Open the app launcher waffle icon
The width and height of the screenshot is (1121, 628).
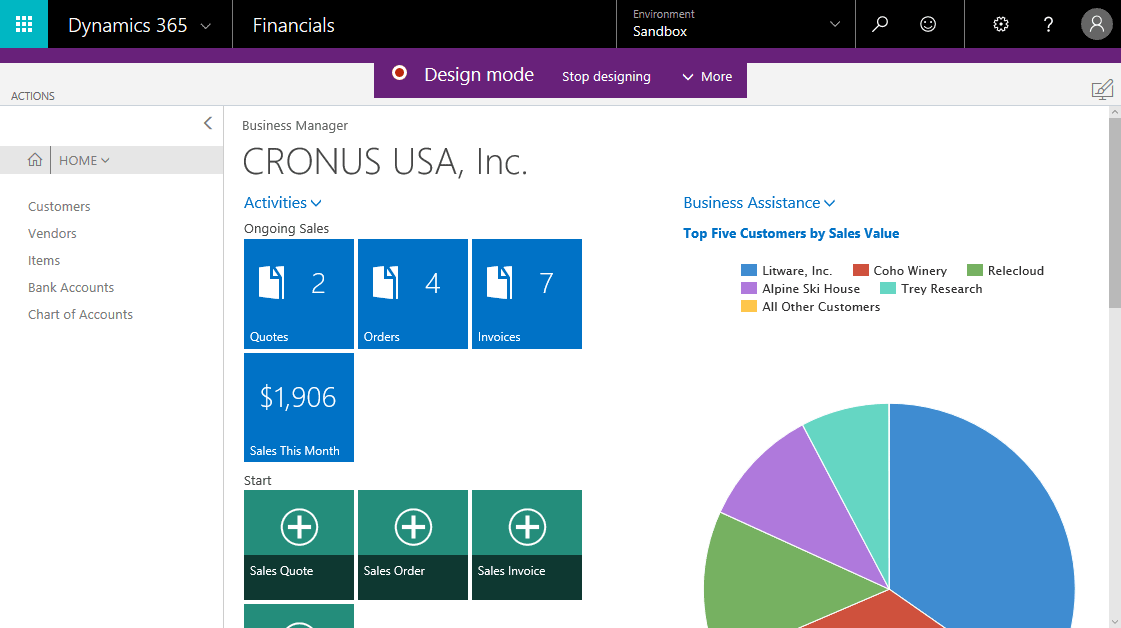24,24
